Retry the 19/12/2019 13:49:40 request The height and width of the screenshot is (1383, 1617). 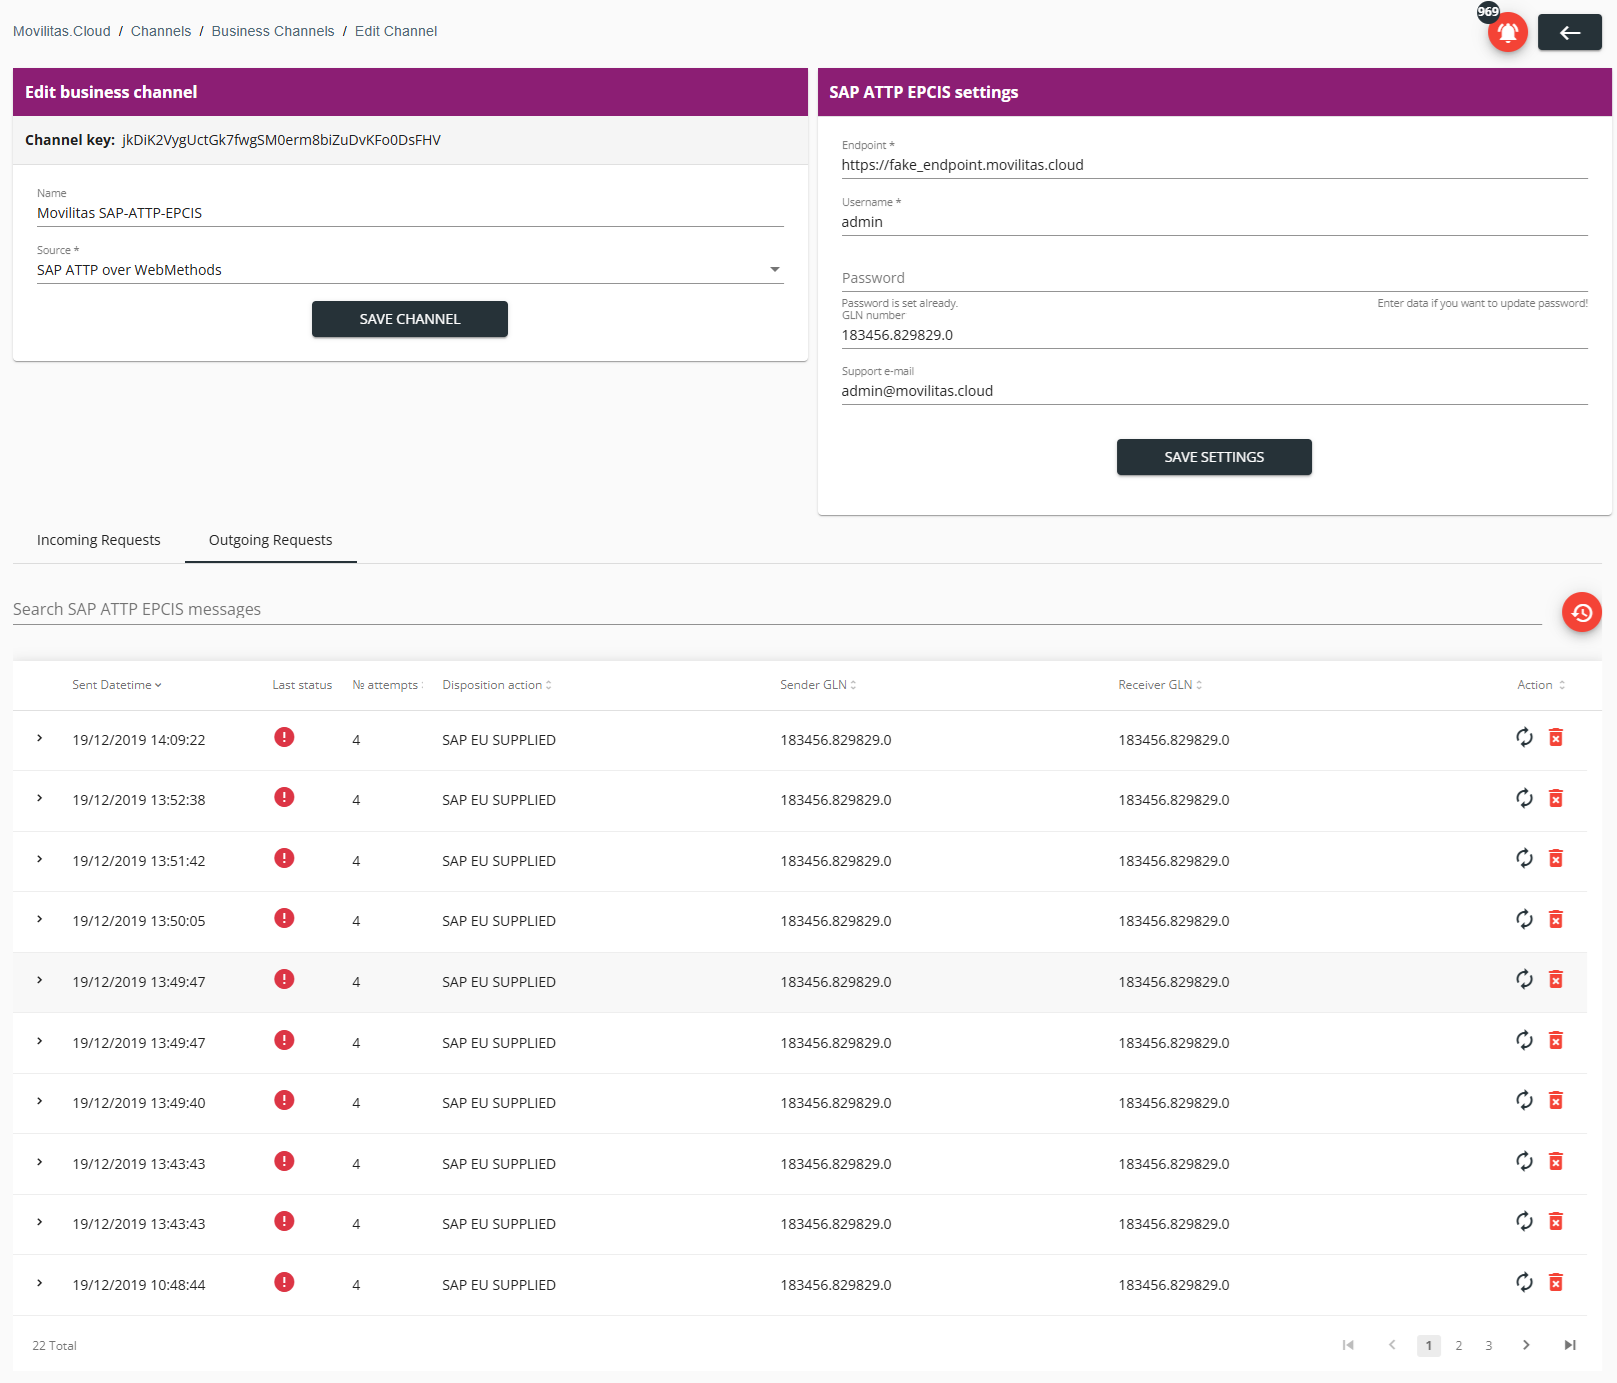[1524, 1101]
